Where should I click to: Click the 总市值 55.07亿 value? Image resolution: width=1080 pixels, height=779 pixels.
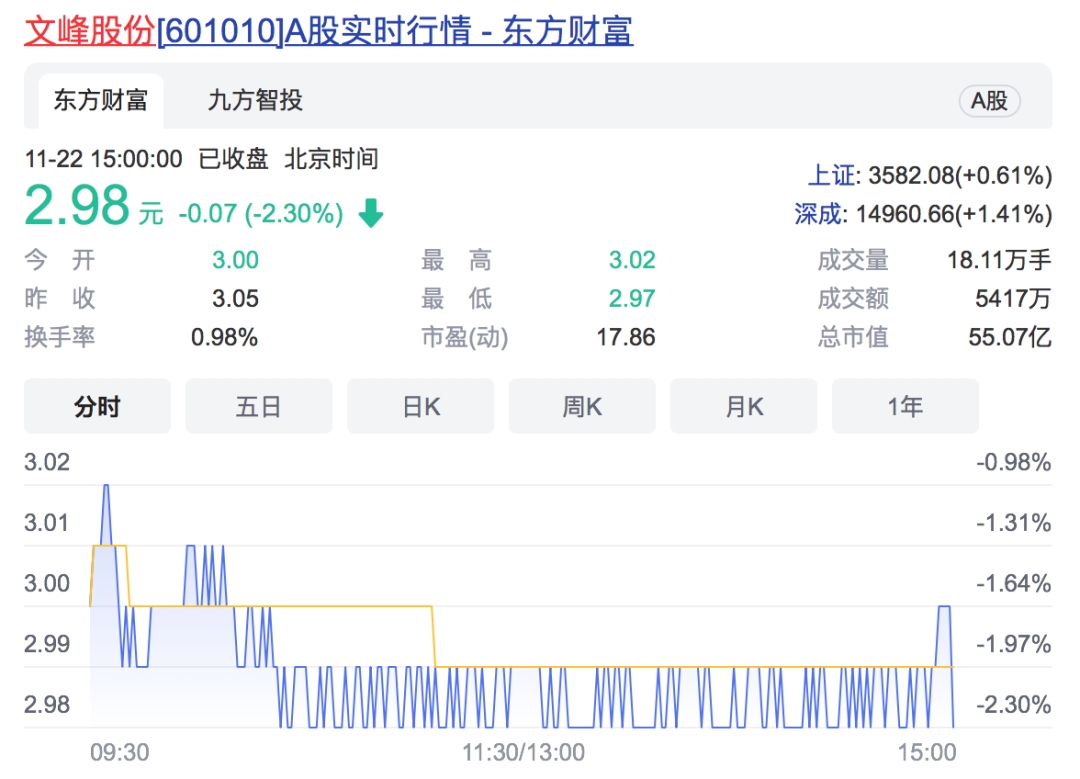(x=1009, y=337)
